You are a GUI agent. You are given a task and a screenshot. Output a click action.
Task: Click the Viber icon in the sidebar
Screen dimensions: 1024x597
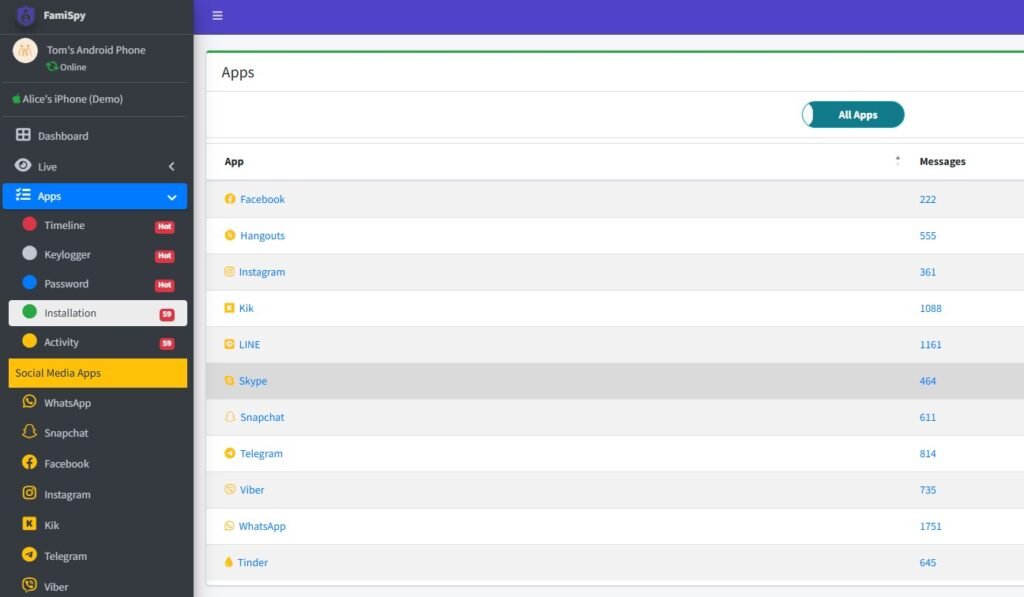pos(29,585)
